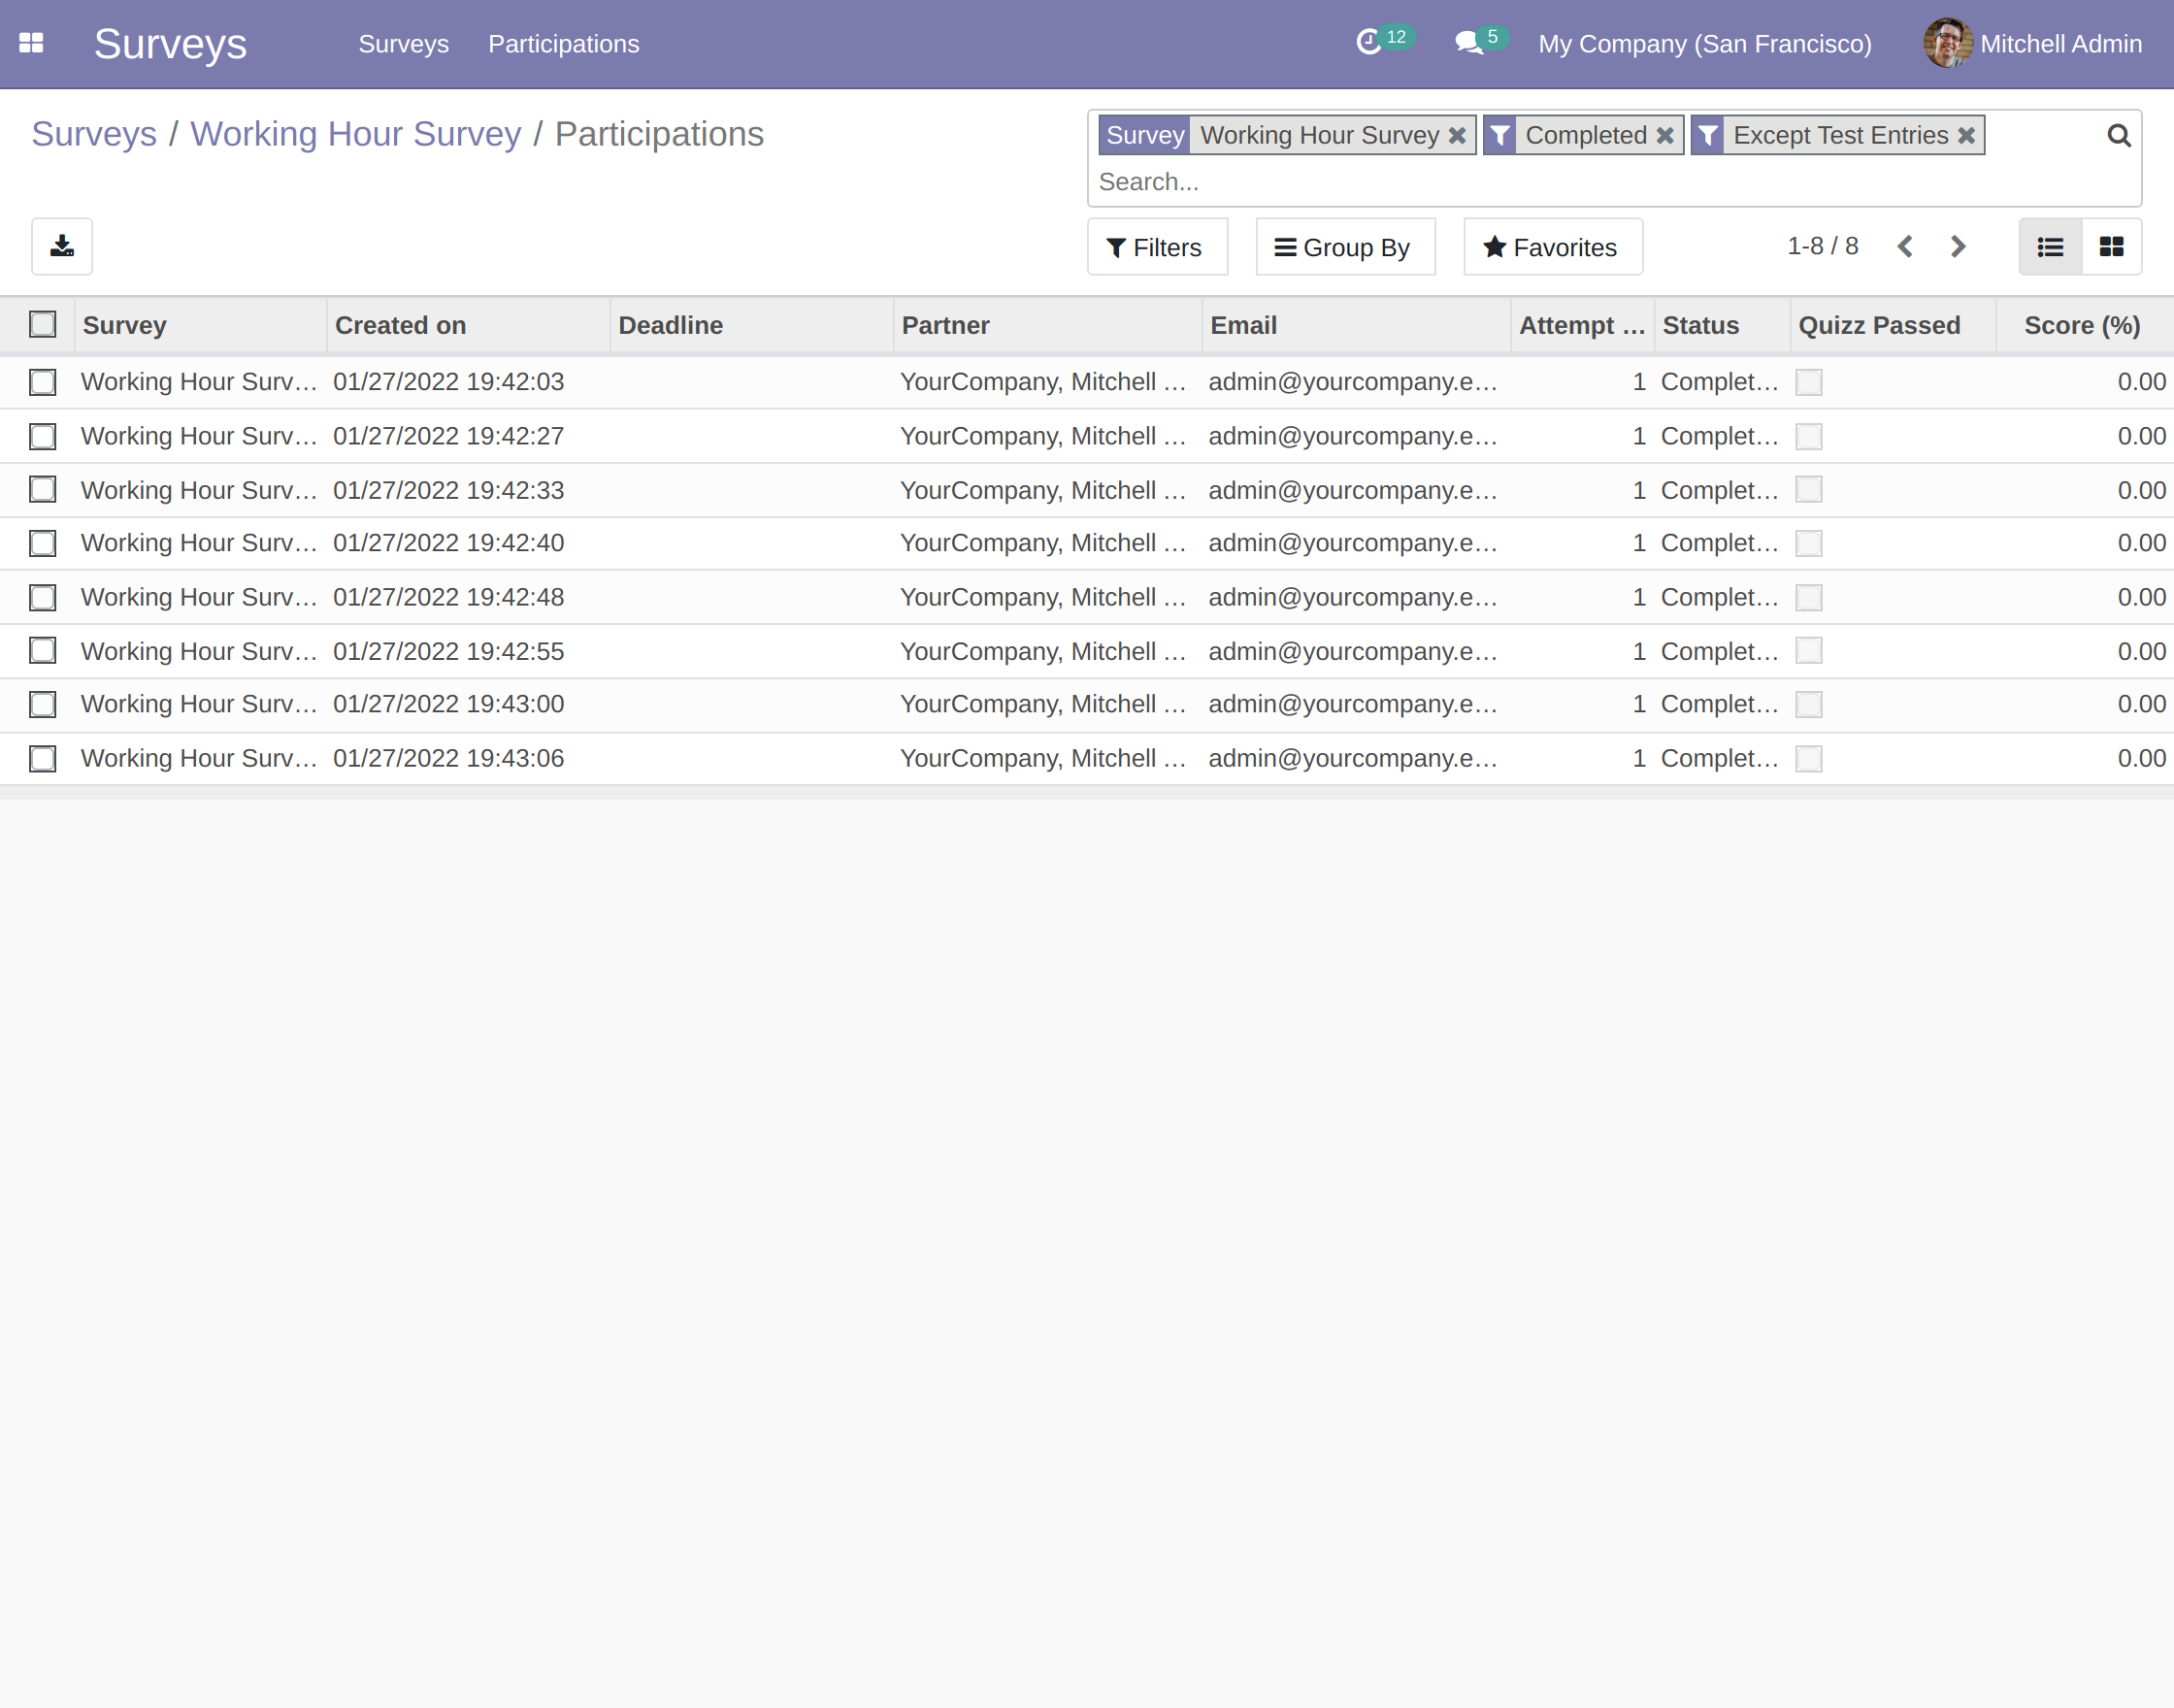This screenshot has width=2174, height=1708.
Task: Sort by Email column header
Action: click(x=1357, y=325)
